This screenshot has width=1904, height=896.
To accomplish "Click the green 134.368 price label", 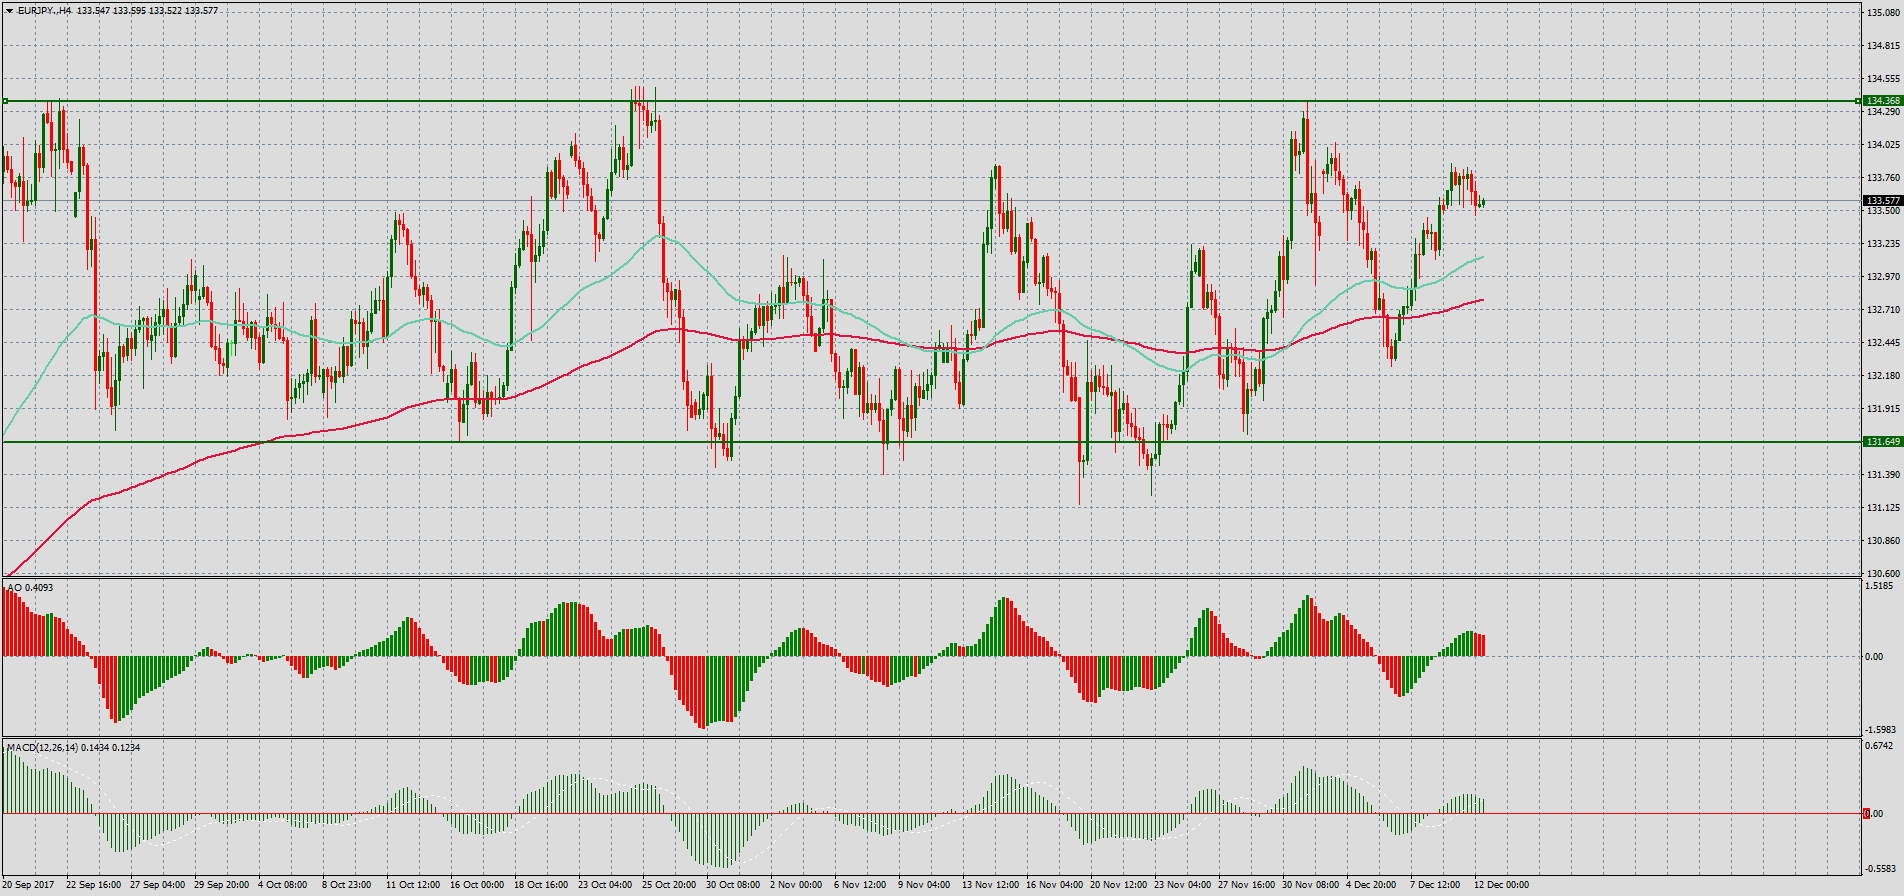I will coord(1882,101).
